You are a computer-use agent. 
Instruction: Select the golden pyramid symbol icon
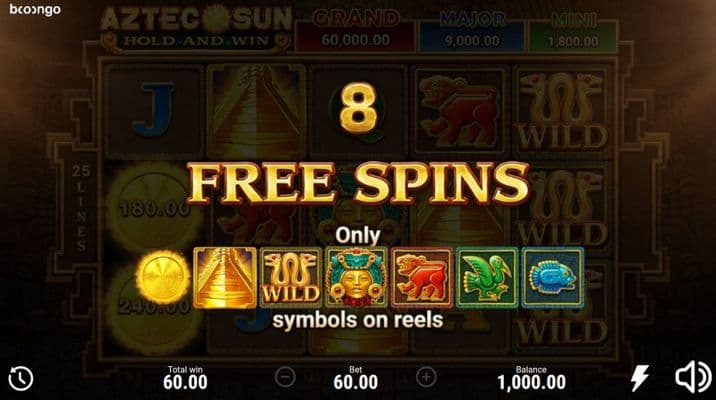(225, 278)
